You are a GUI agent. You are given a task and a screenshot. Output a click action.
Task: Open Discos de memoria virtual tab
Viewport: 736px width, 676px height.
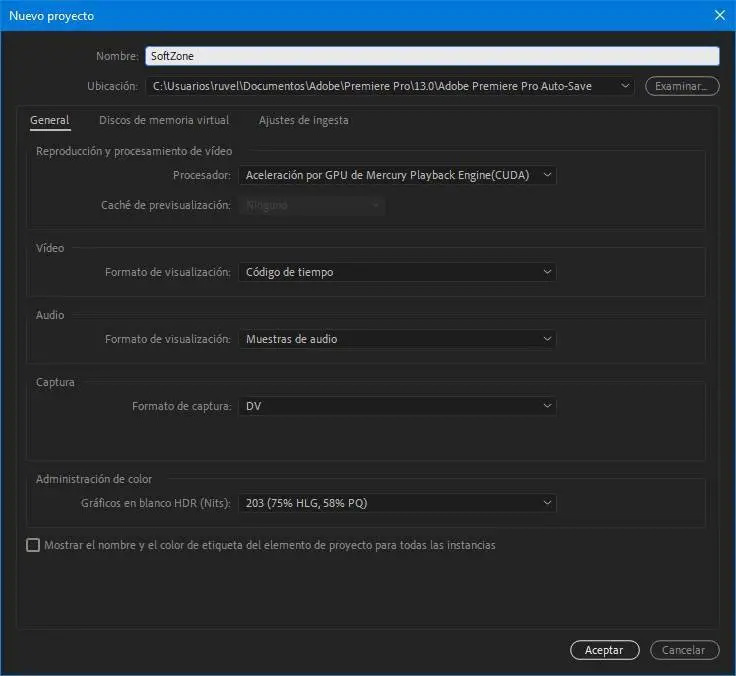pos(164,120)
